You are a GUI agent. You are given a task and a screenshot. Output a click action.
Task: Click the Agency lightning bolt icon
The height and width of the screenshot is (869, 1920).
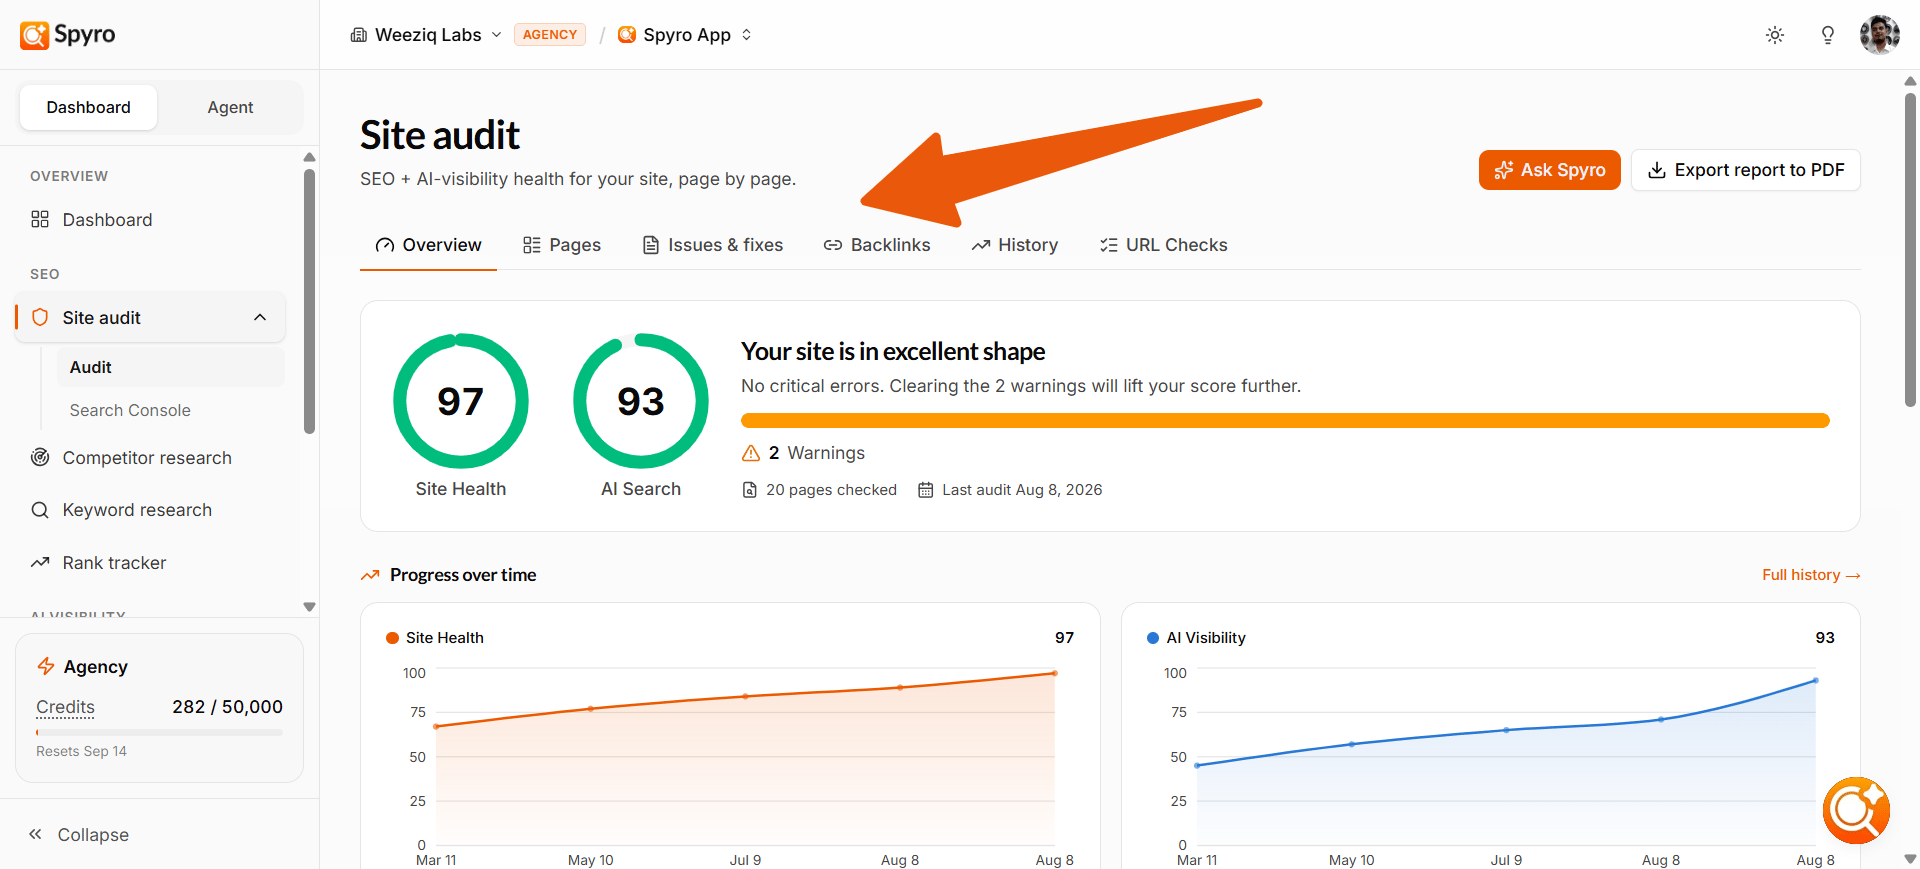pos(46,666)
